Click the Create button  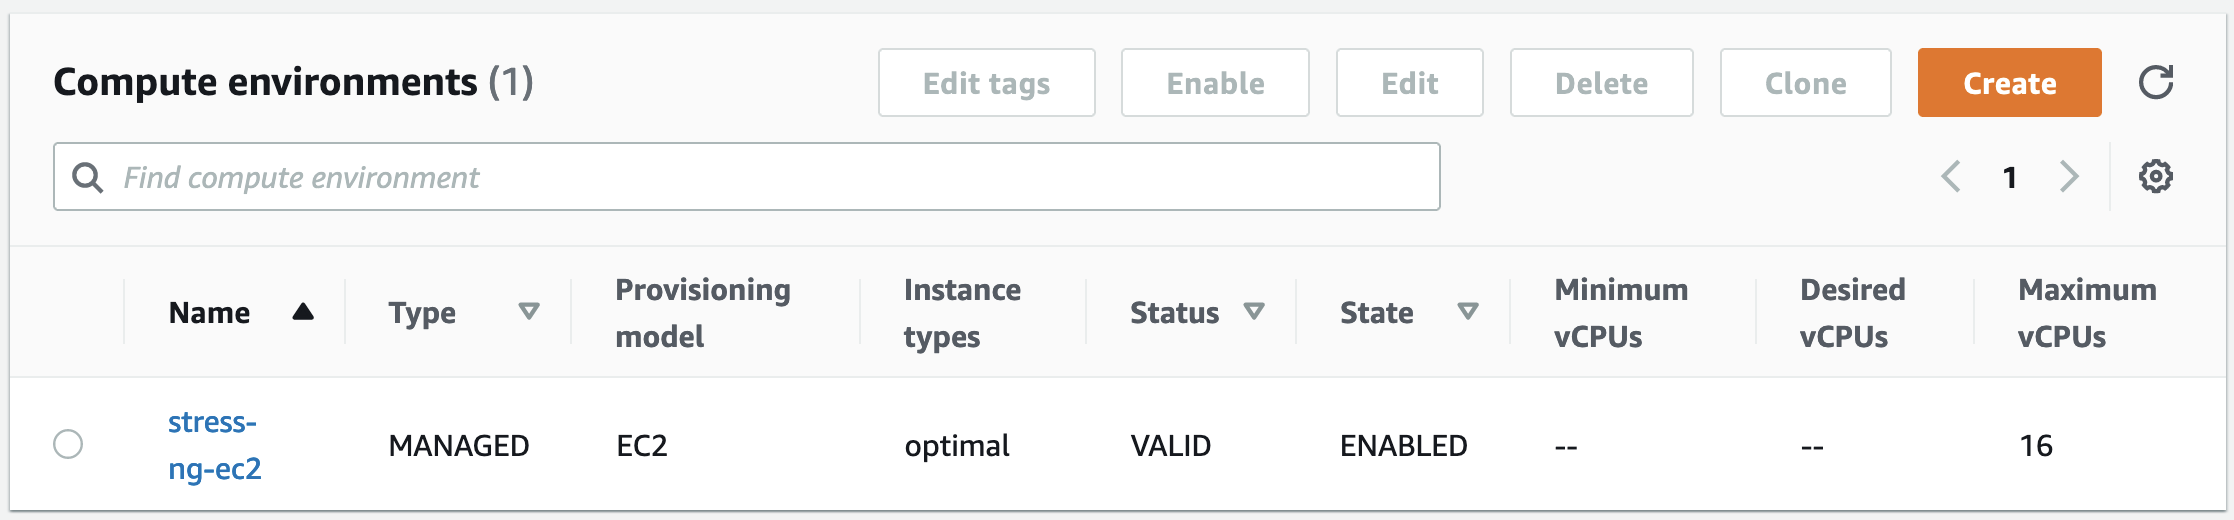2009,83
